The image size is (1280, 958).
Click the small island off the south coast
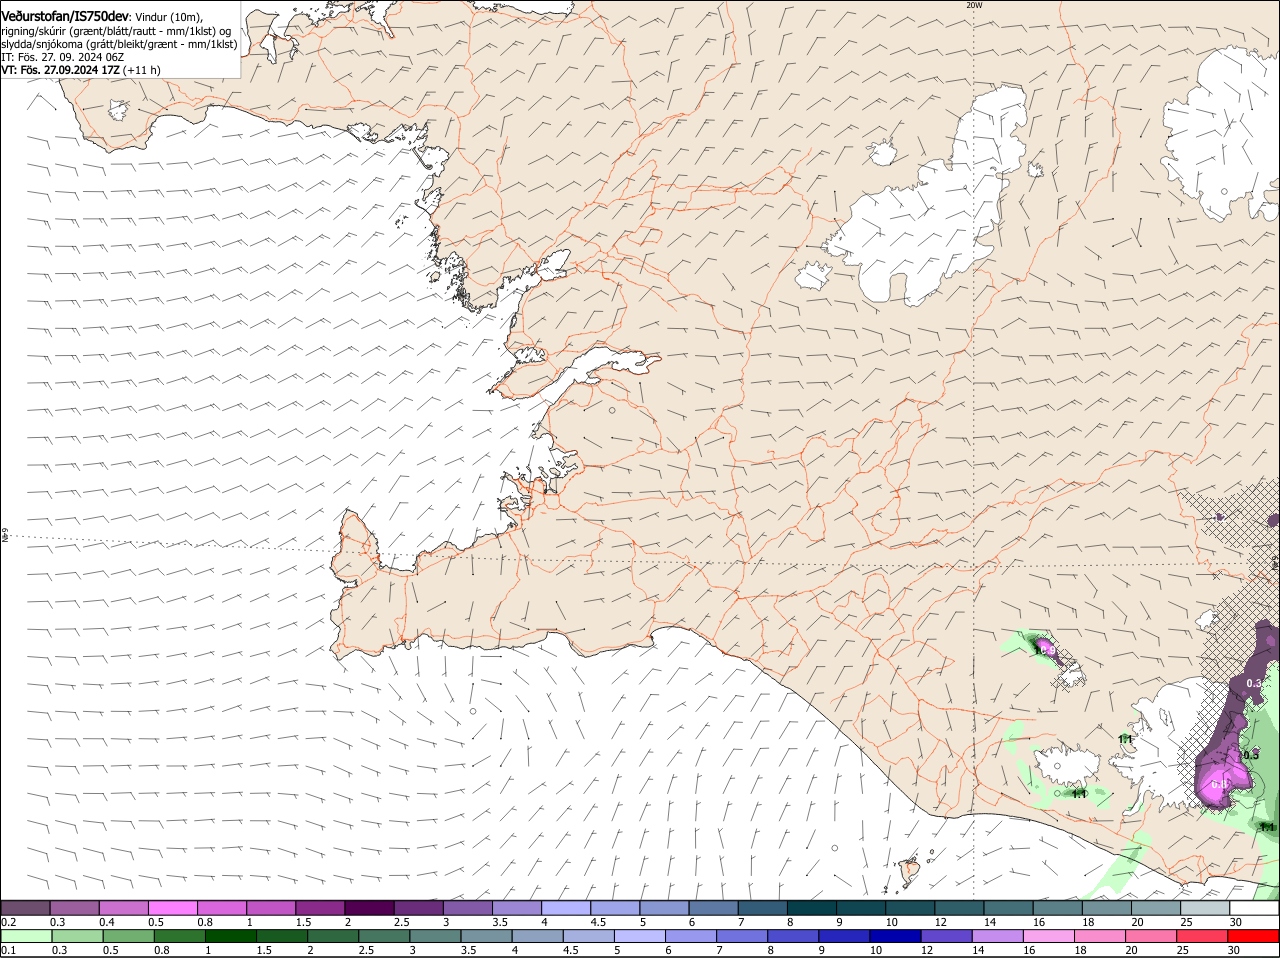coord(909,873)
